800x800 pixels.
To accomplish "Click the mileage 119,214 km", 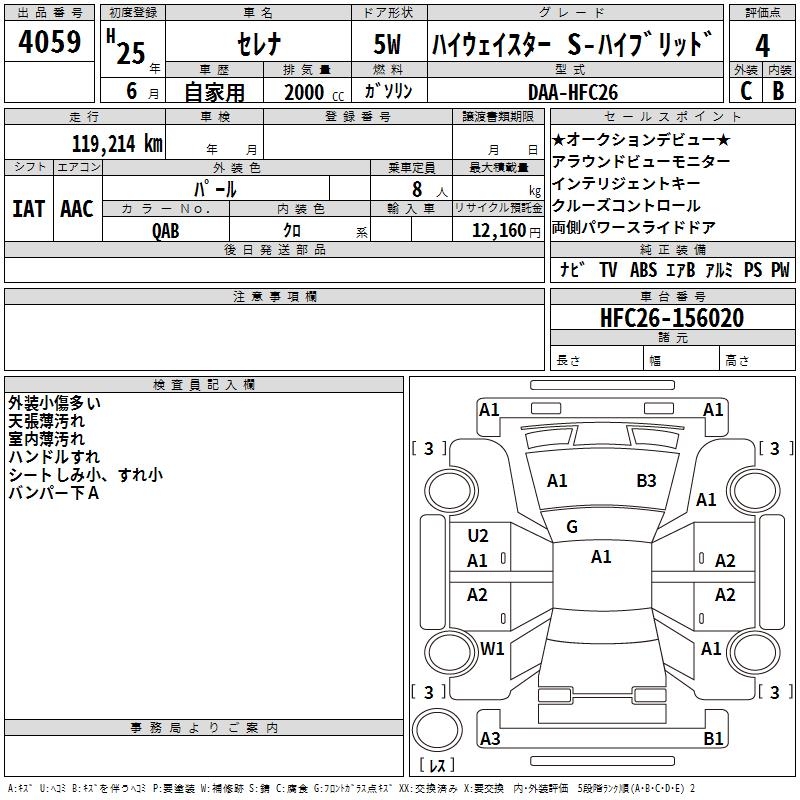I will click(117, 144).
